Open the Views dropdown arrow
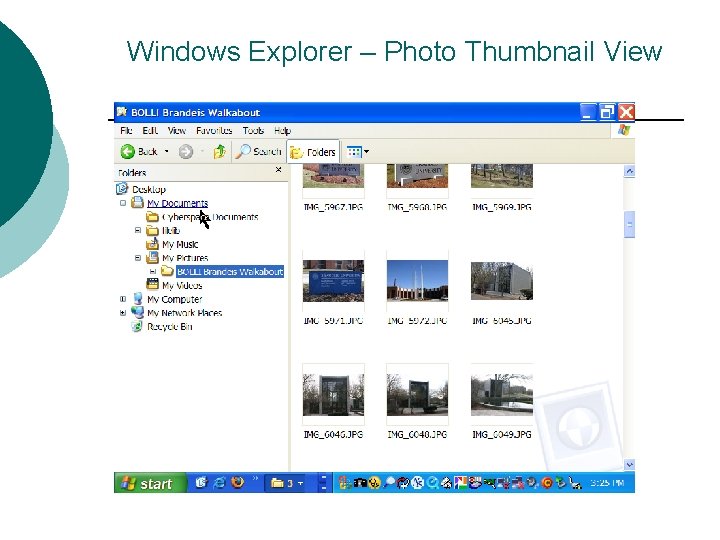The image size is (720, 540). click(366, 152)
